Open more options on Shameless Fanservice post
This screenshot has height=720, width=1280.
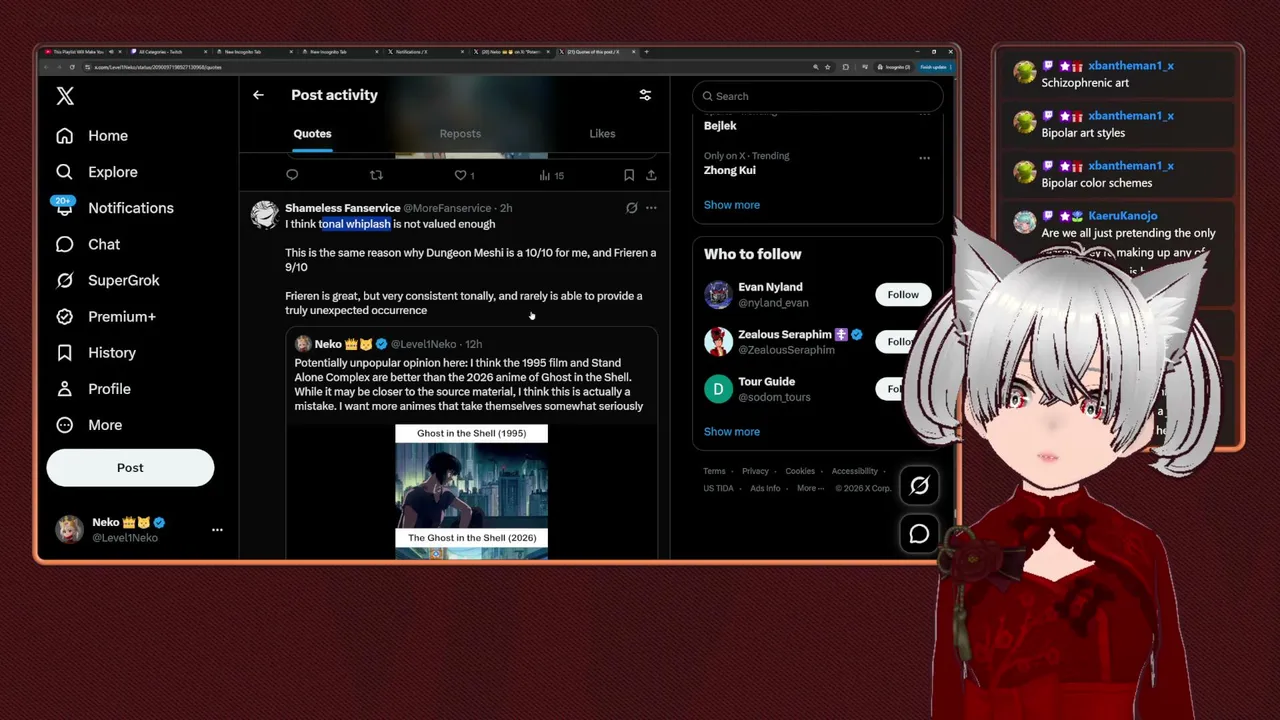point(651,208)
